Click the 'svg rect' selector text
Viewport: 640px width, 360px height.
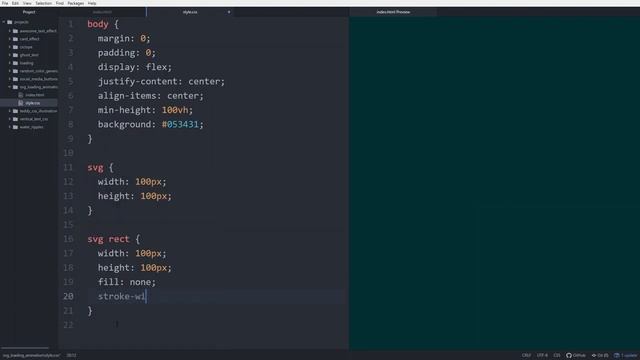[x=108, y=239]
